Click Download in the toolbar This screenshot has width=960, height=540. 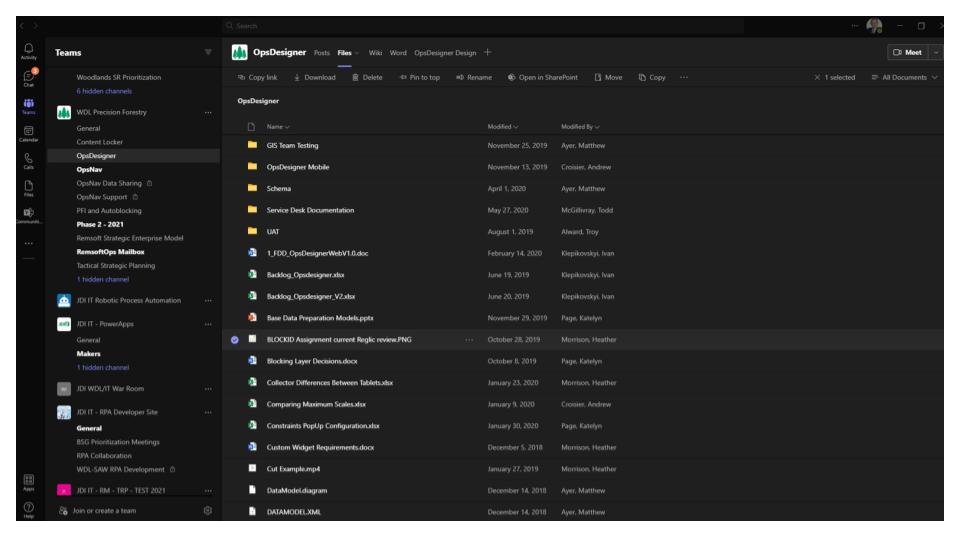point(315,78)
